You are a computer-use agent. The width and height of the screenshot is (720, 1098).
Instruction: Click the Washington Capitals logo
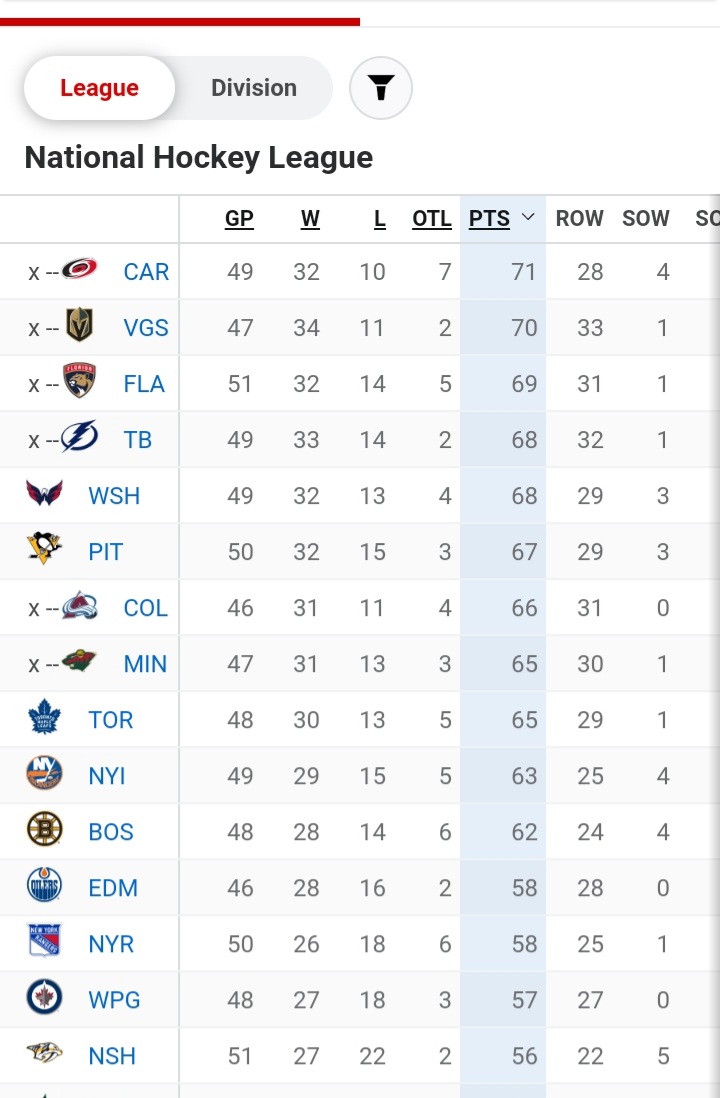coord(44,493)
